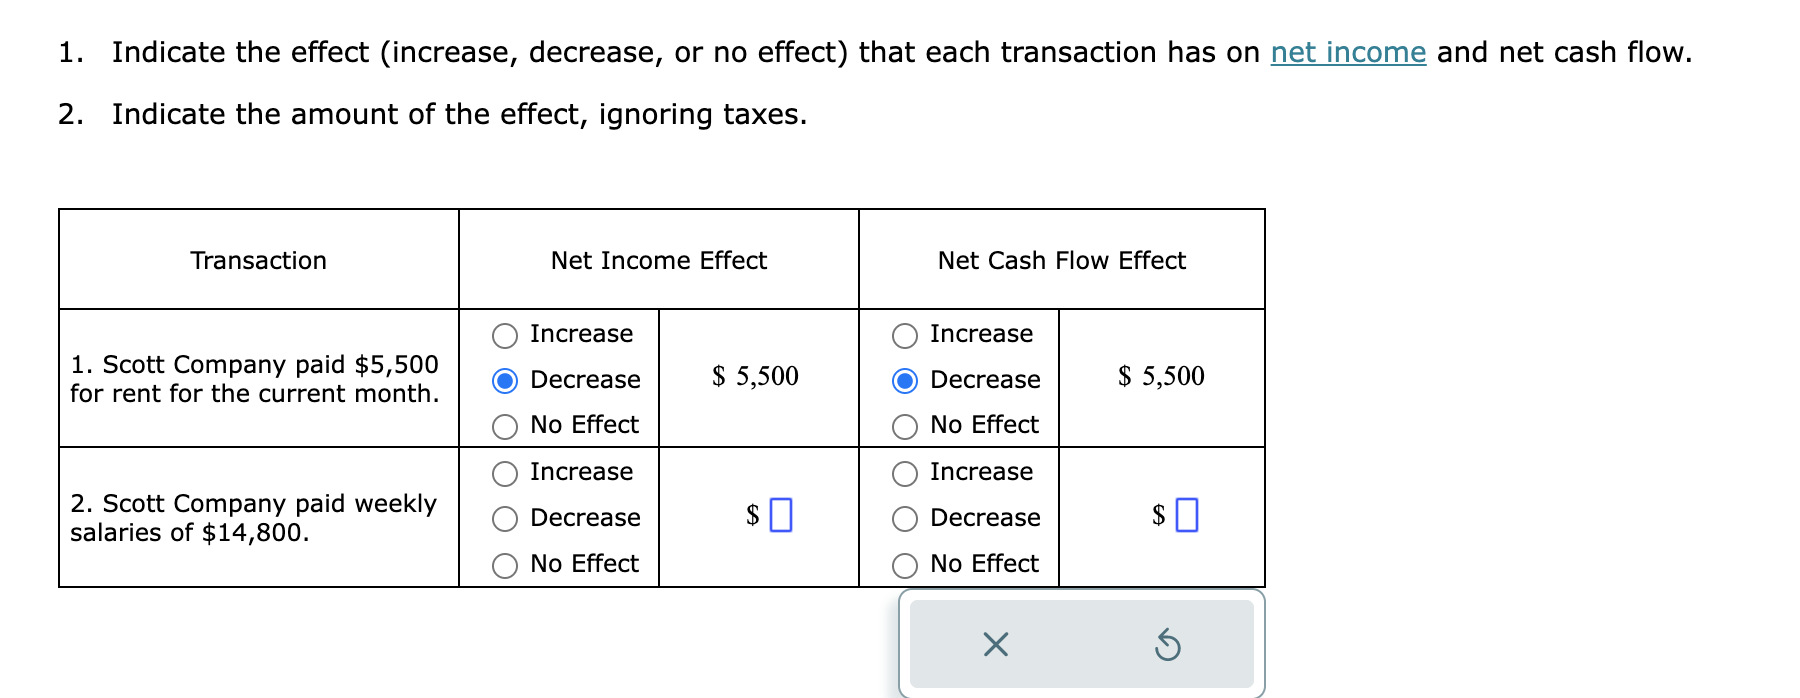Select Decrease for rent transaction's Net Cash Flow Effect
The image size is (1800, 698).
[x=904, y=380]
